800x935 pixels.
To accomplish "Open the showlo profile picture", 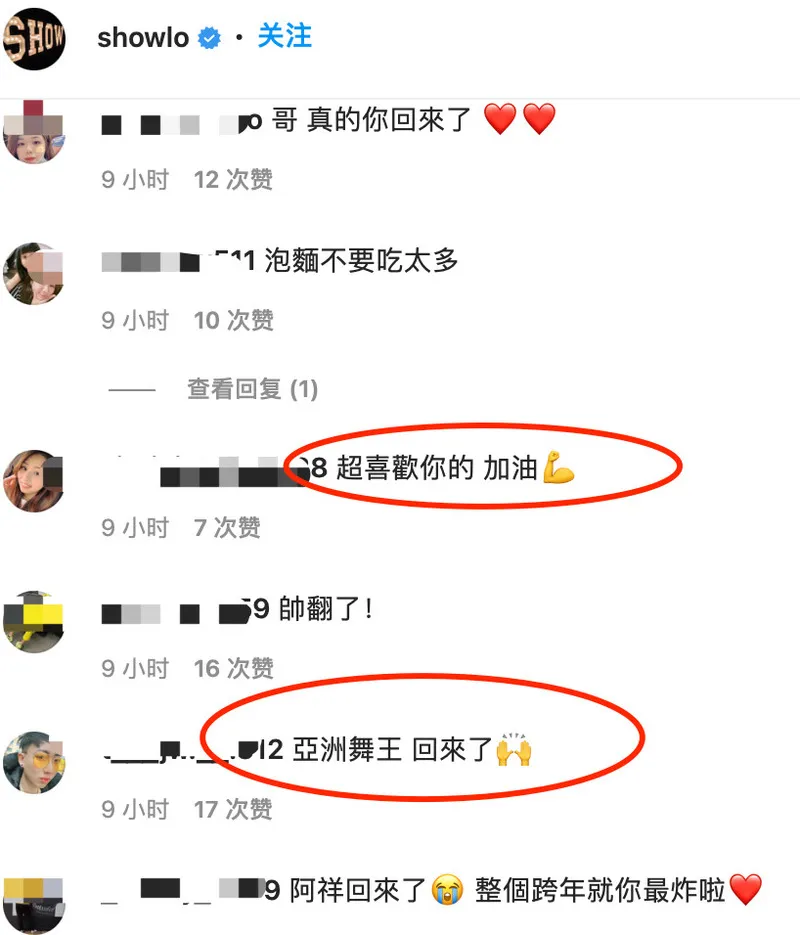I will [33, 39].
